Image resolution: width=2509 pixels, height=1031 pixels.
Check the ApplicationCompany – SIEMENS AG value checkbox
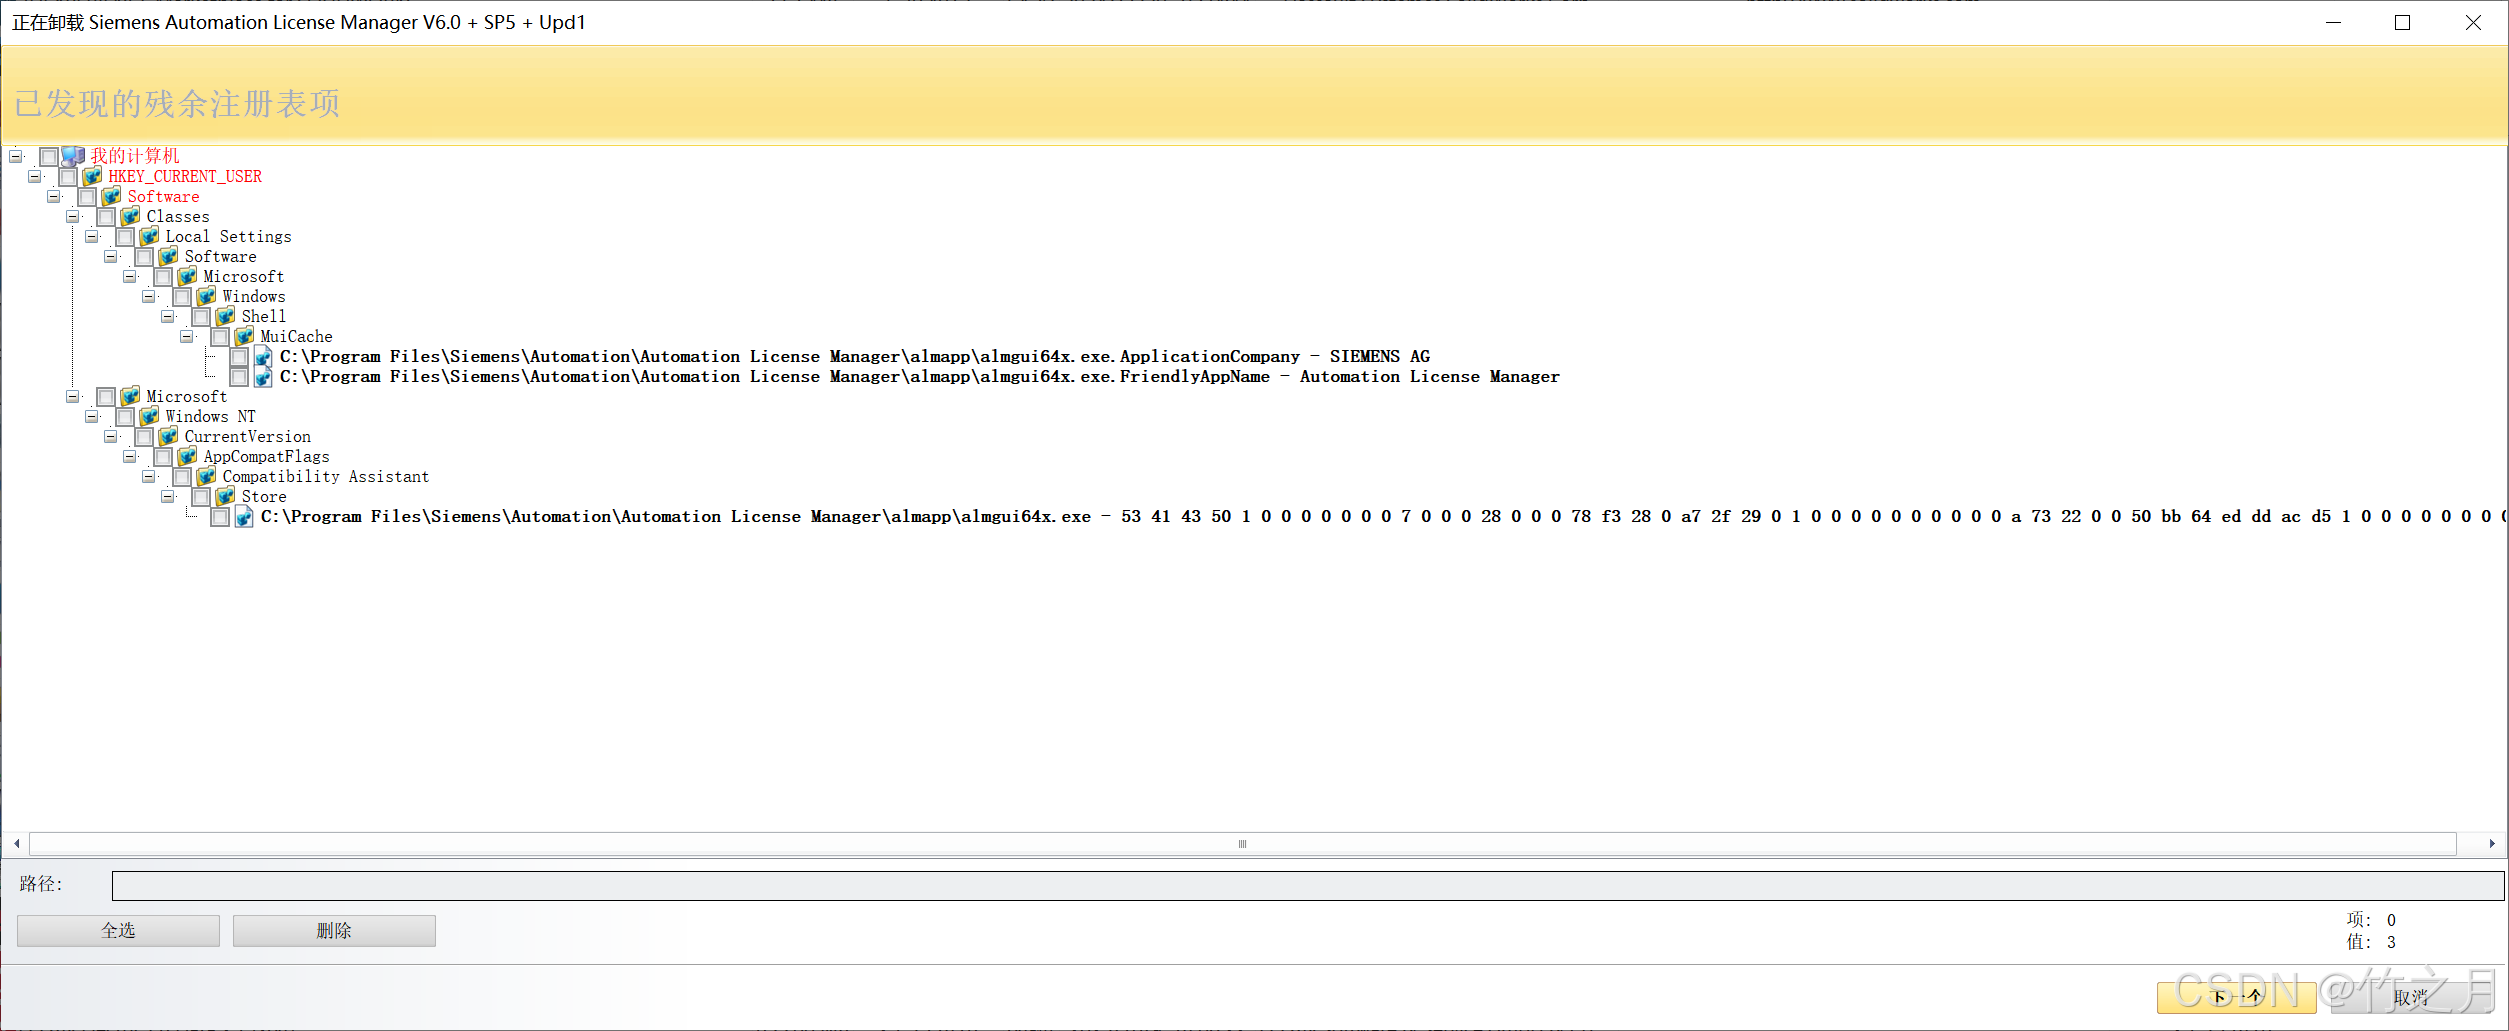(x=239, y=357)
